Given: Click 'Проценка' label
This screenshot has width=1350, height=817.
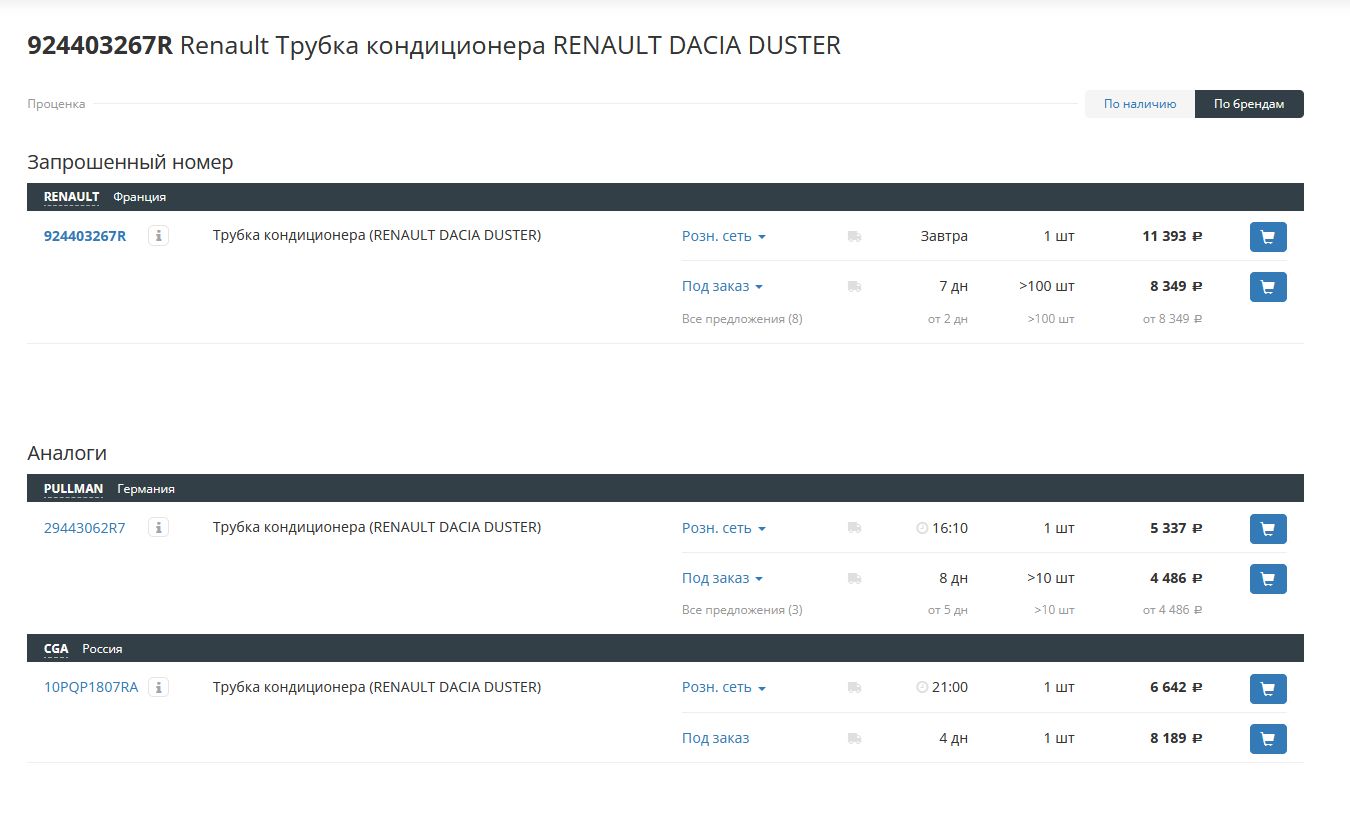Looking at the screenshot, I should click(56, 104).
